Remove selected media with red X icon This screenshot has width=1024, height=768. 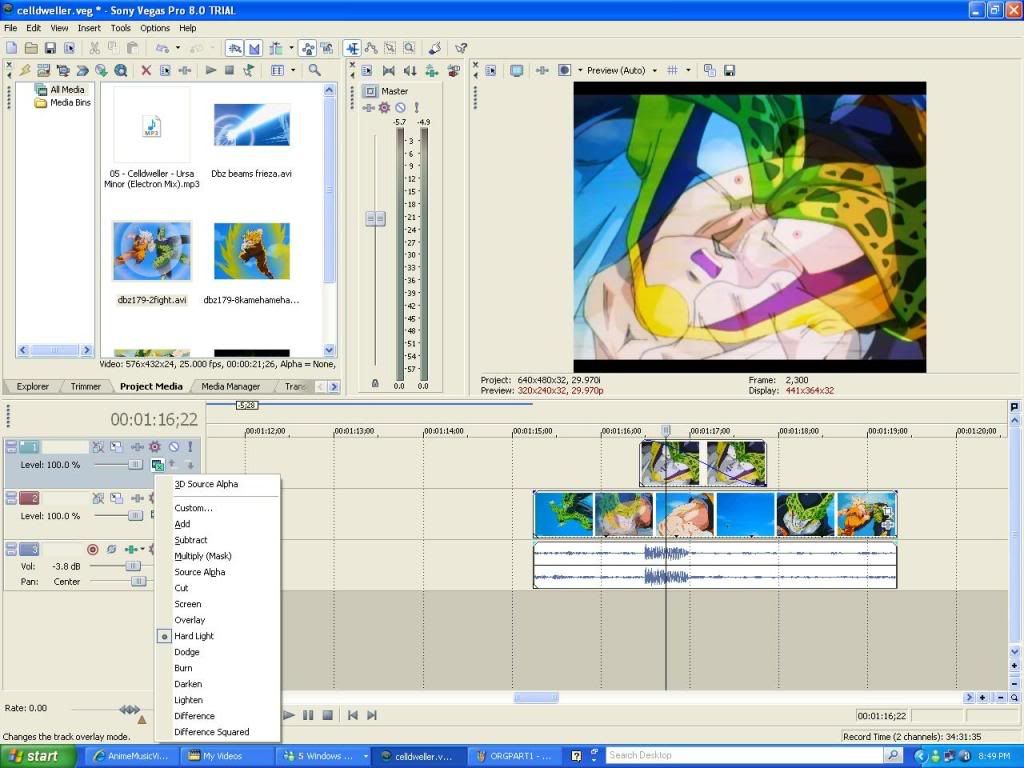(x=146, y=70)
